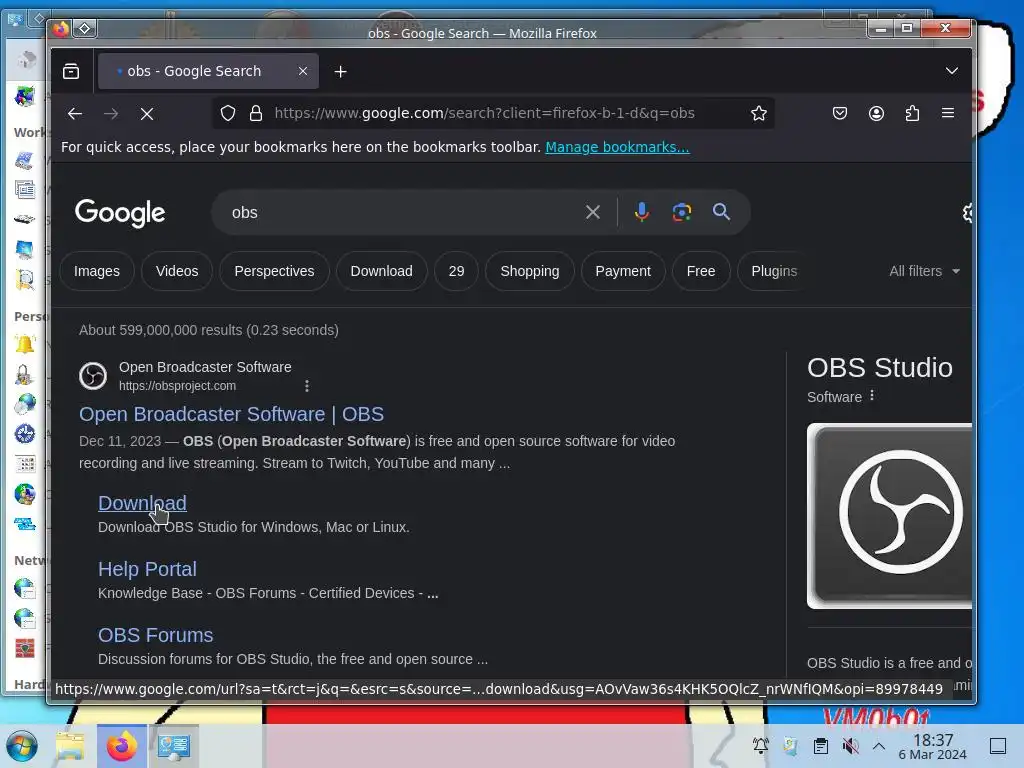
Task: Open more options beside OBS Studio Software
Action: click(x=872, y=396)
